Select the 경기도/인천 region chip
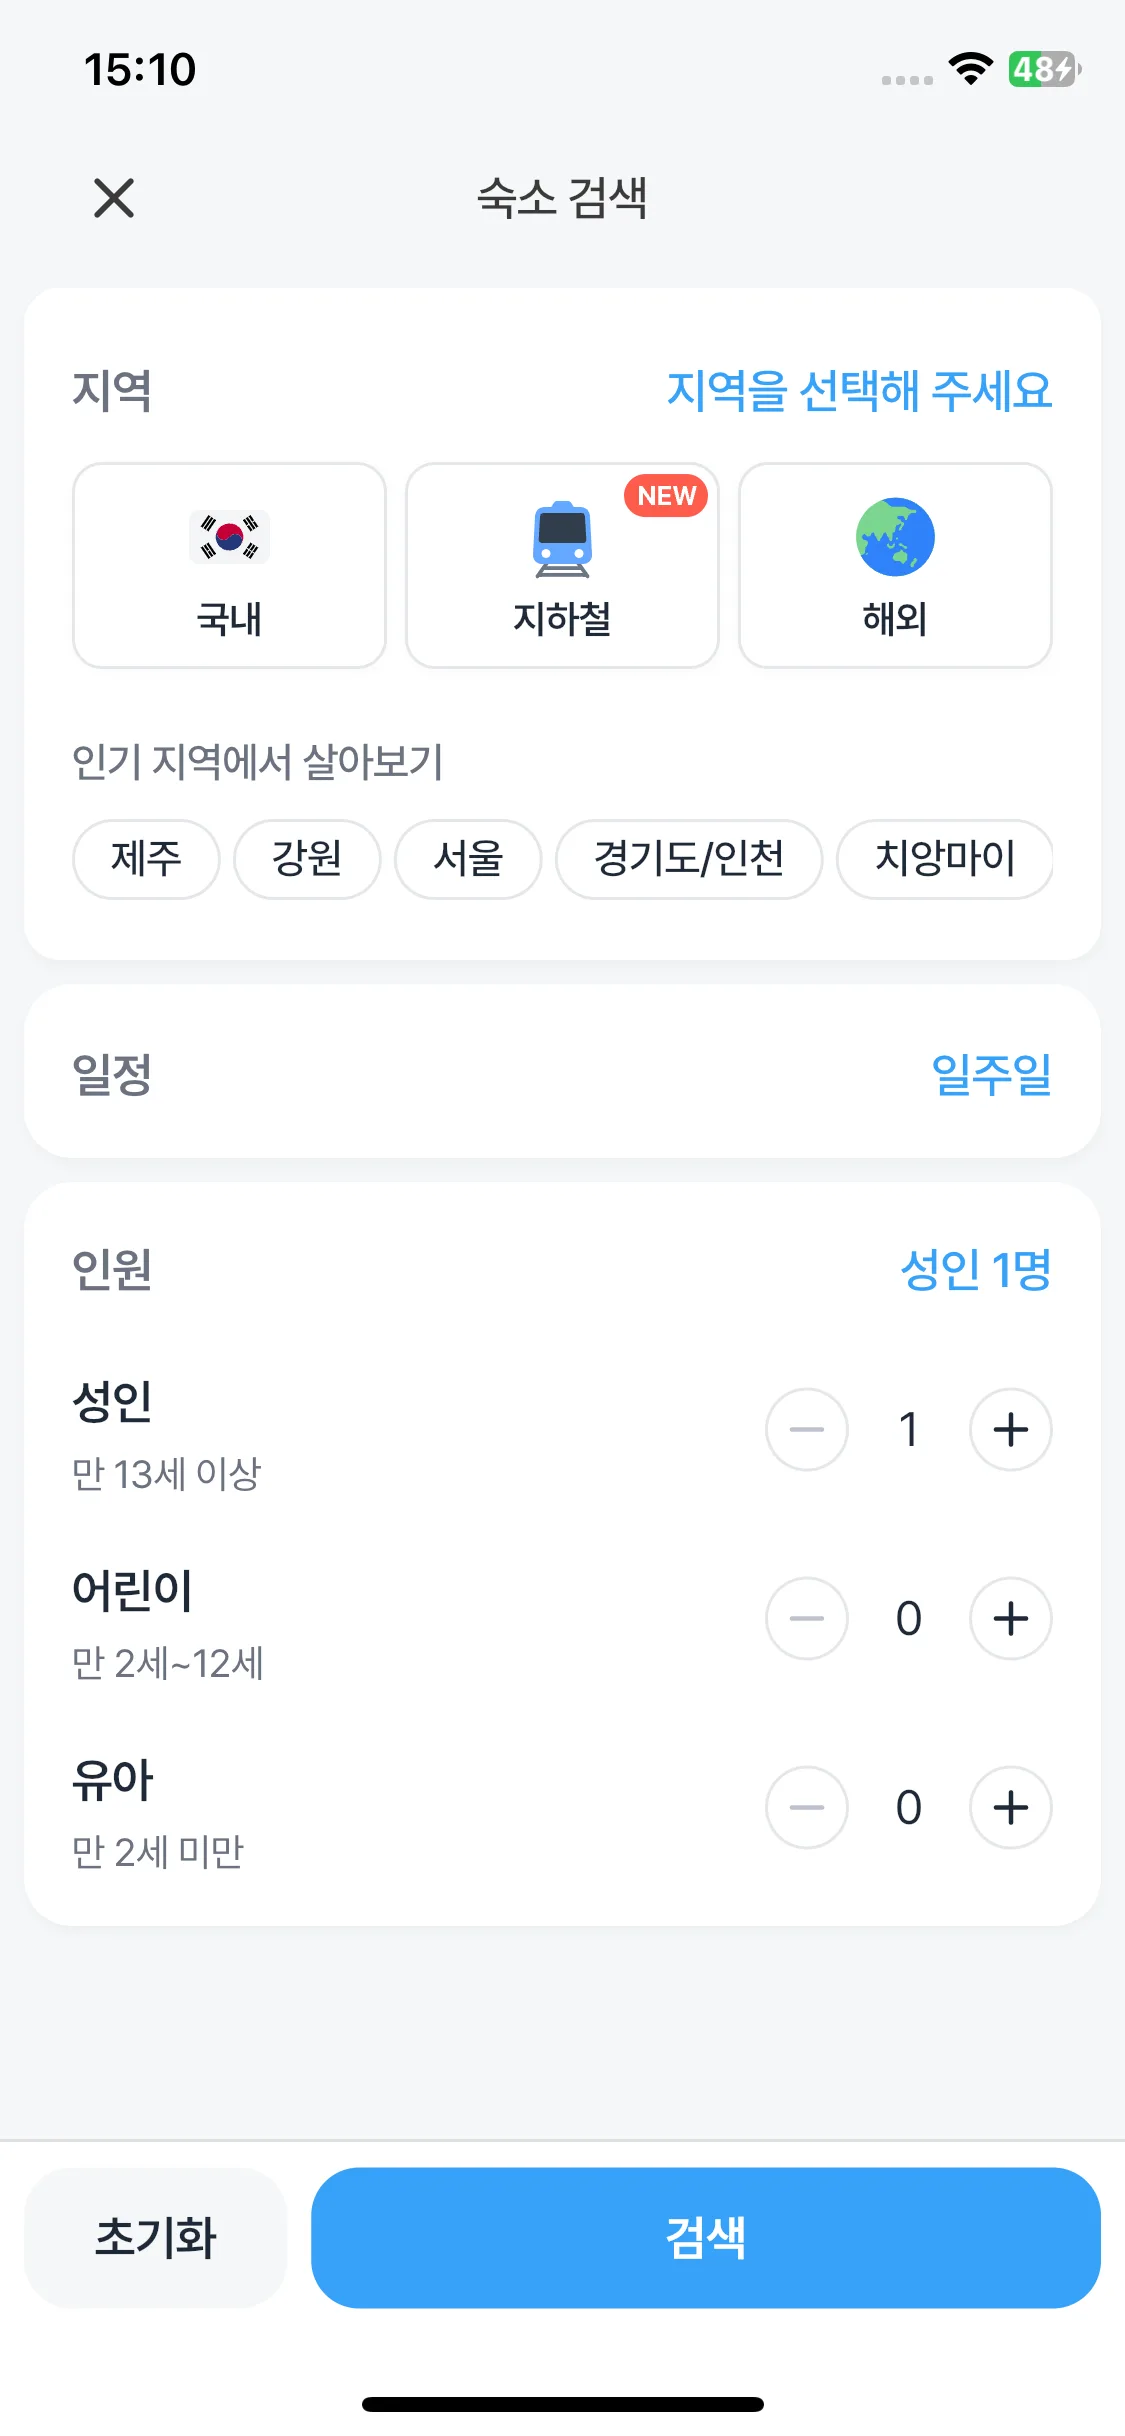This screenshot has height=2436, width=1125. point(689,859)
